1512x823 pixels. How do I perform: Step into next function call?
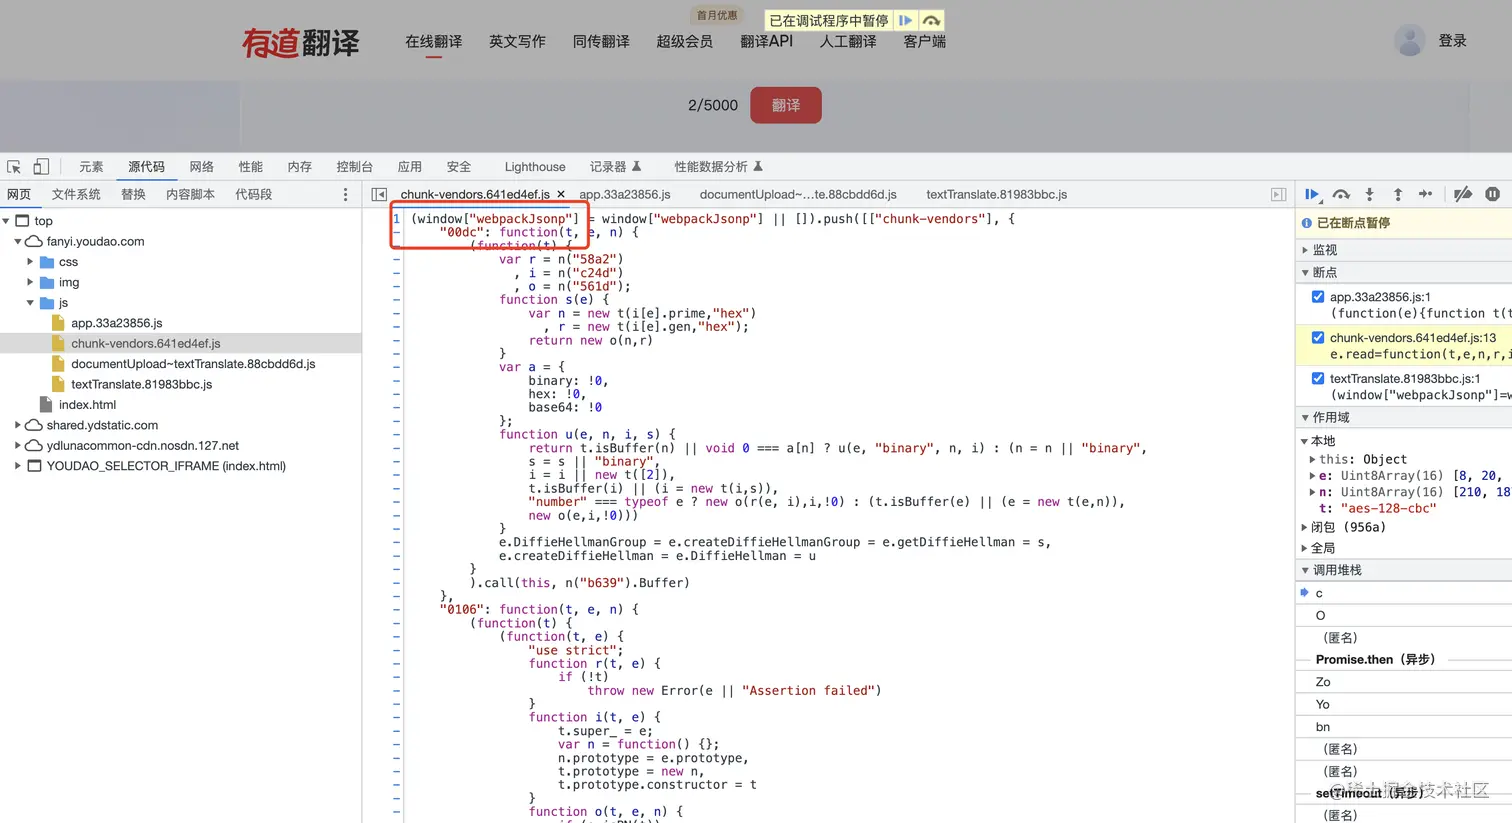click(x=1370, y=194)
